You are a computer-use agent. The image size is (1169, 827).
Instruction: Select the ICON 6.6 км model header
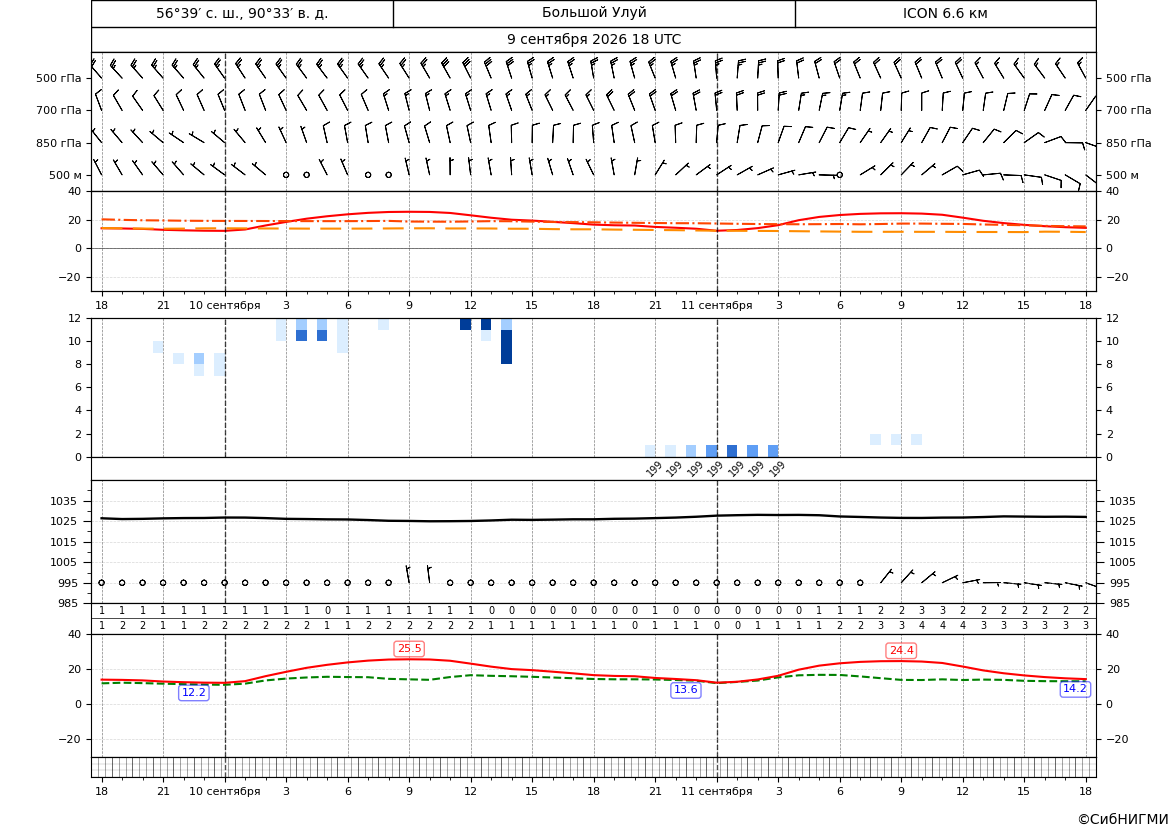(x=945, y=13)
